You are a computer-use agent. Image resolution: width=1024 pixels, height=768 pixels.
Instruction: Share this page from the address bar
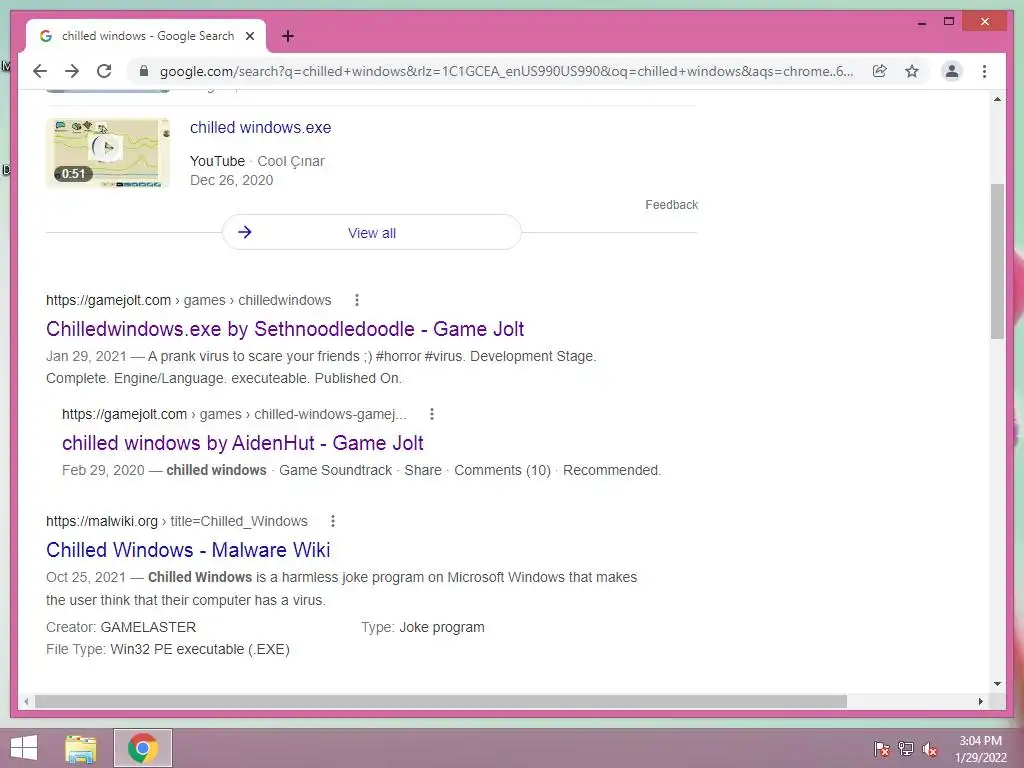pyautogui.click(x=880, y=71)
